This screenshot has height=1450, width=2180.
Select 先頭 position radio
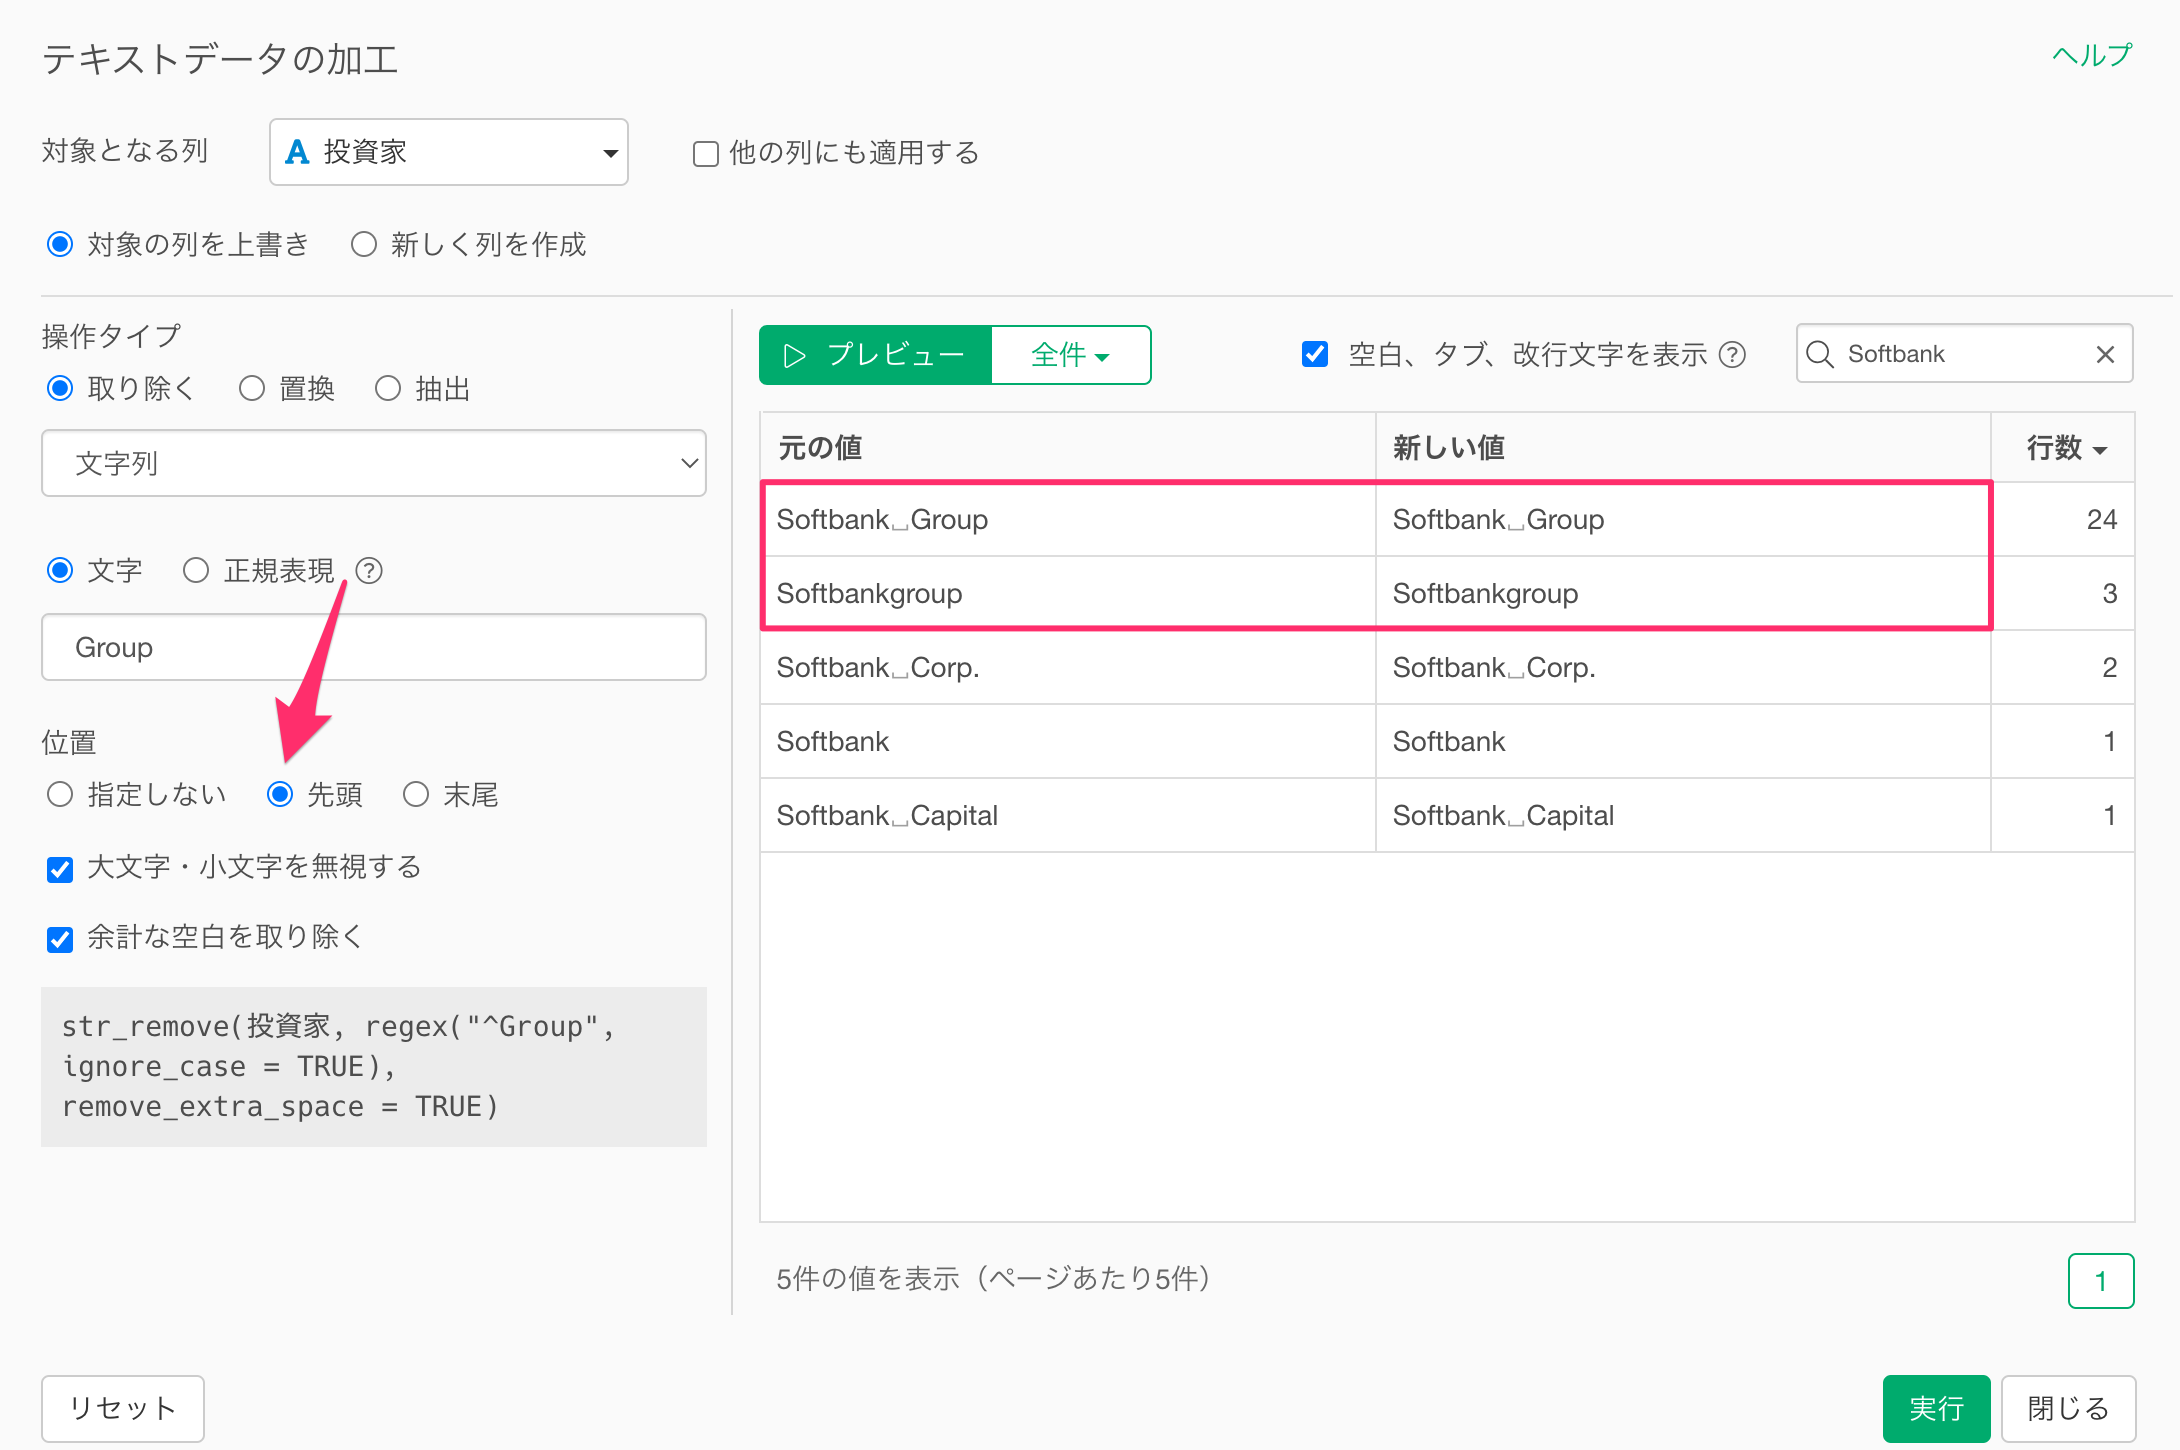pyautogui.click(x=280, y=794)
